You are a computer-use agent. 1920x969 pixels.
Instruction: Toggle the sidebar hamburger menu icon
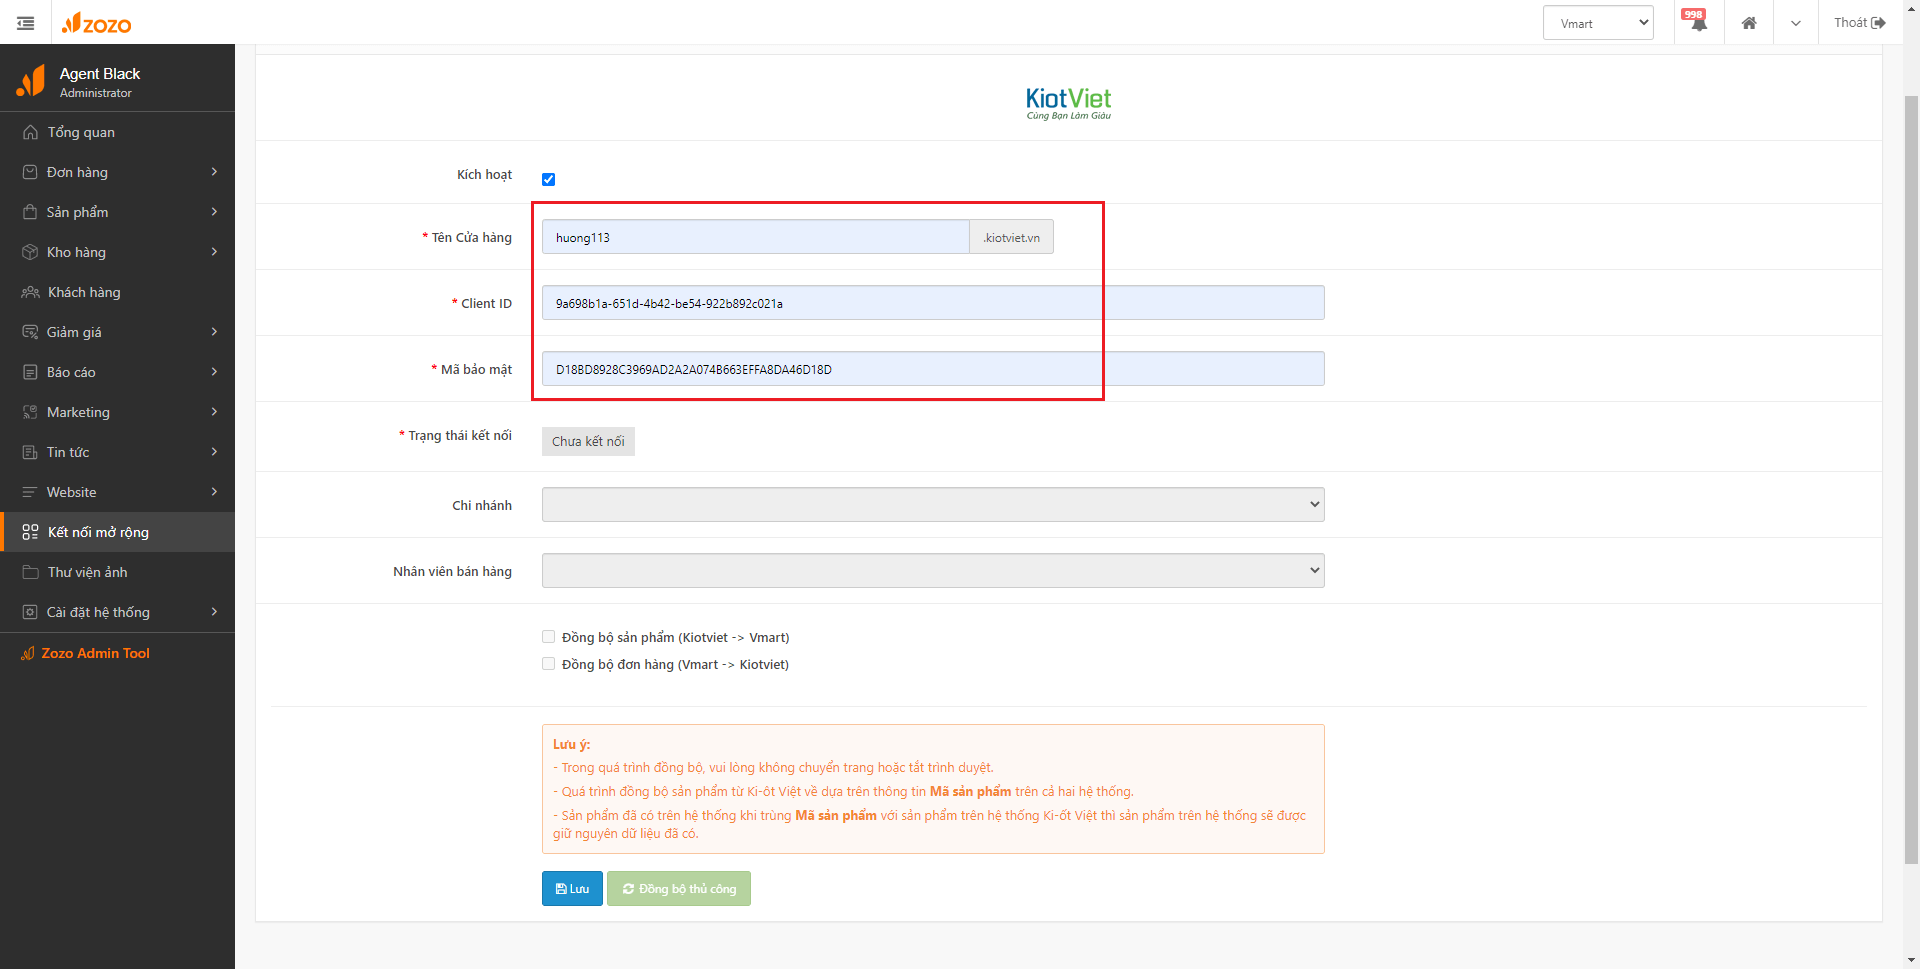26,23
